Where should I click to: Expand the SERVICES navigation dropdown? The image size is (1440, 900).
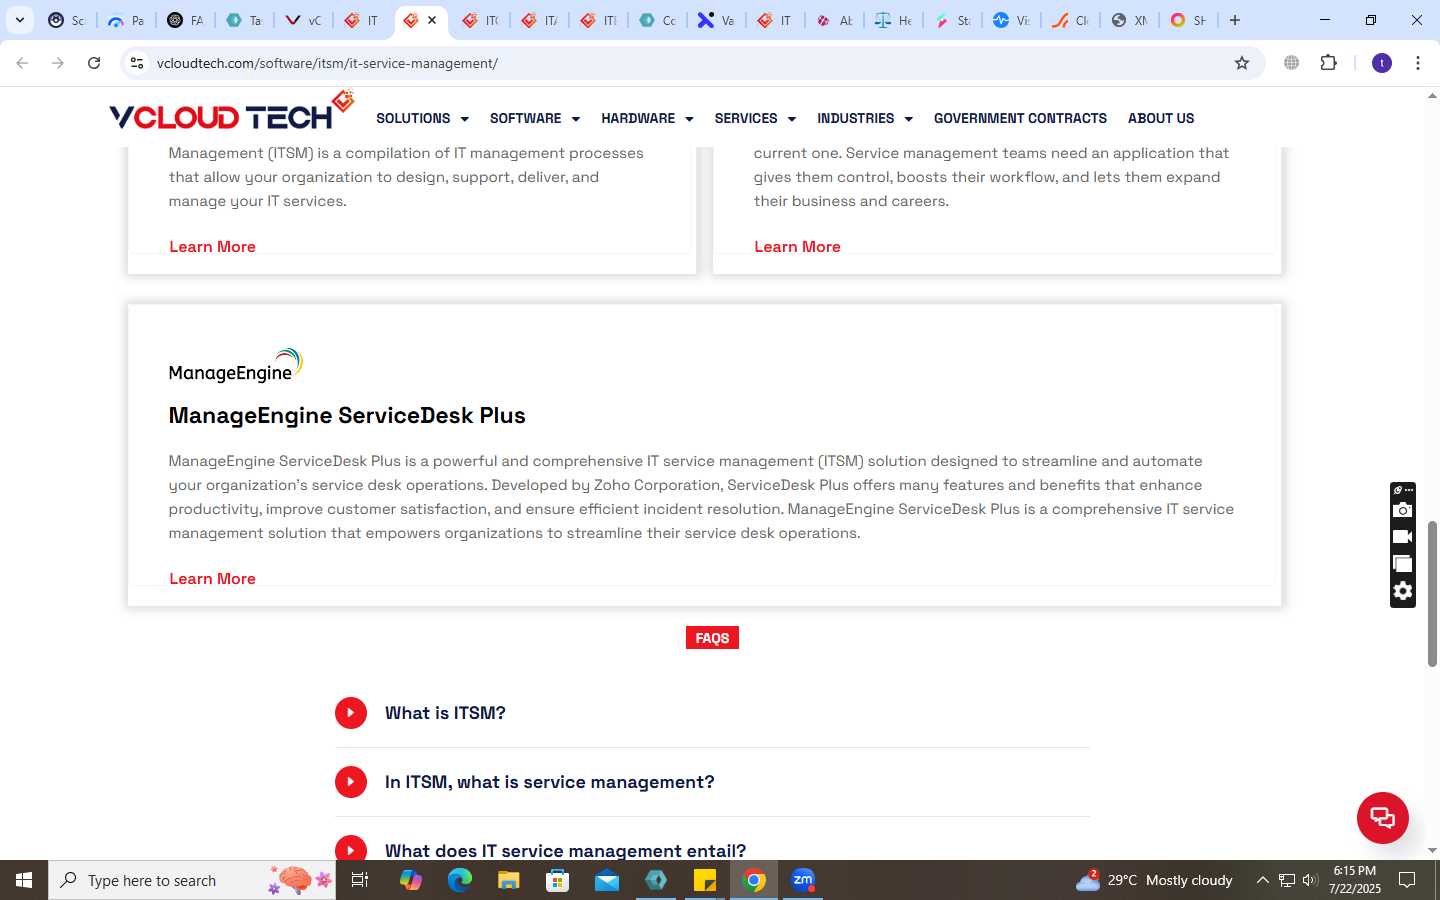(x=755, y=118)
